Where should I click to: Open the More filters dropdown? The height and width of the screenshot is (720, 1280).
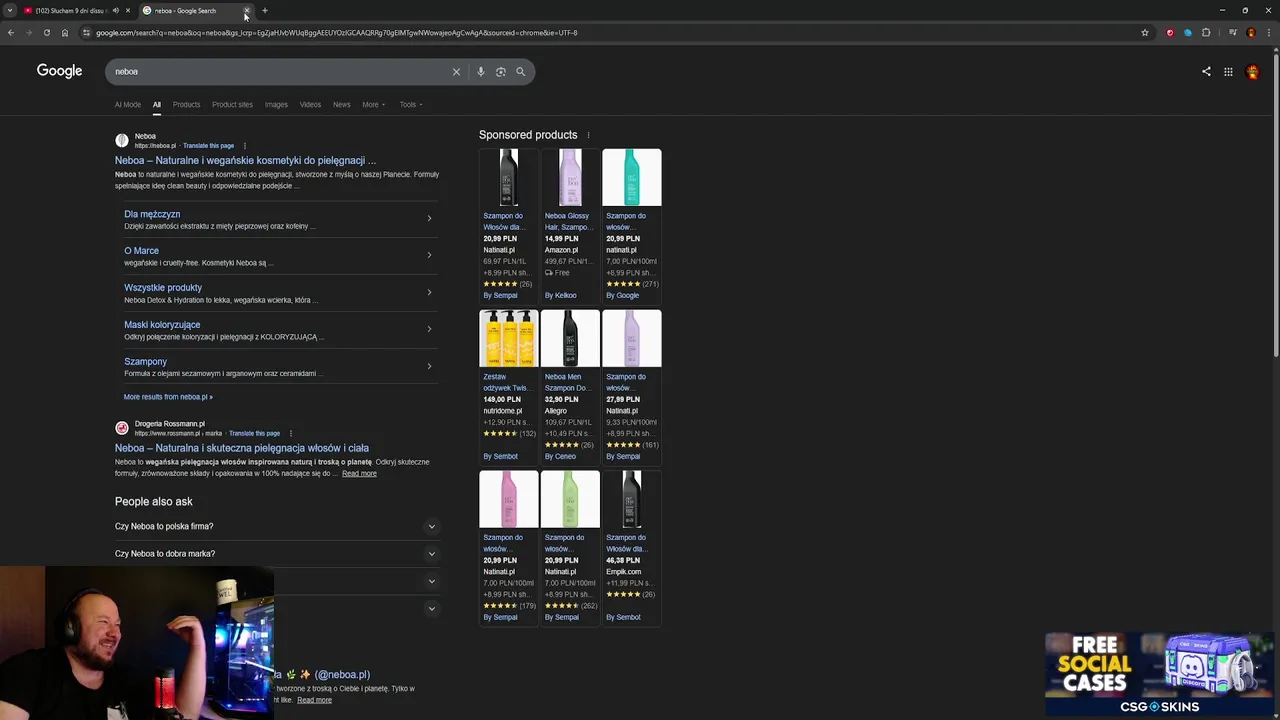[373, 104]
